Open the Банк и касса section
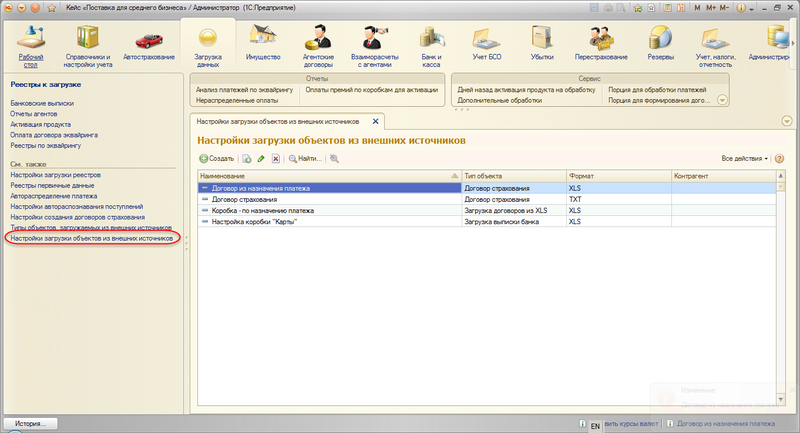The image size is (800, 433). (x=432, y=44)
